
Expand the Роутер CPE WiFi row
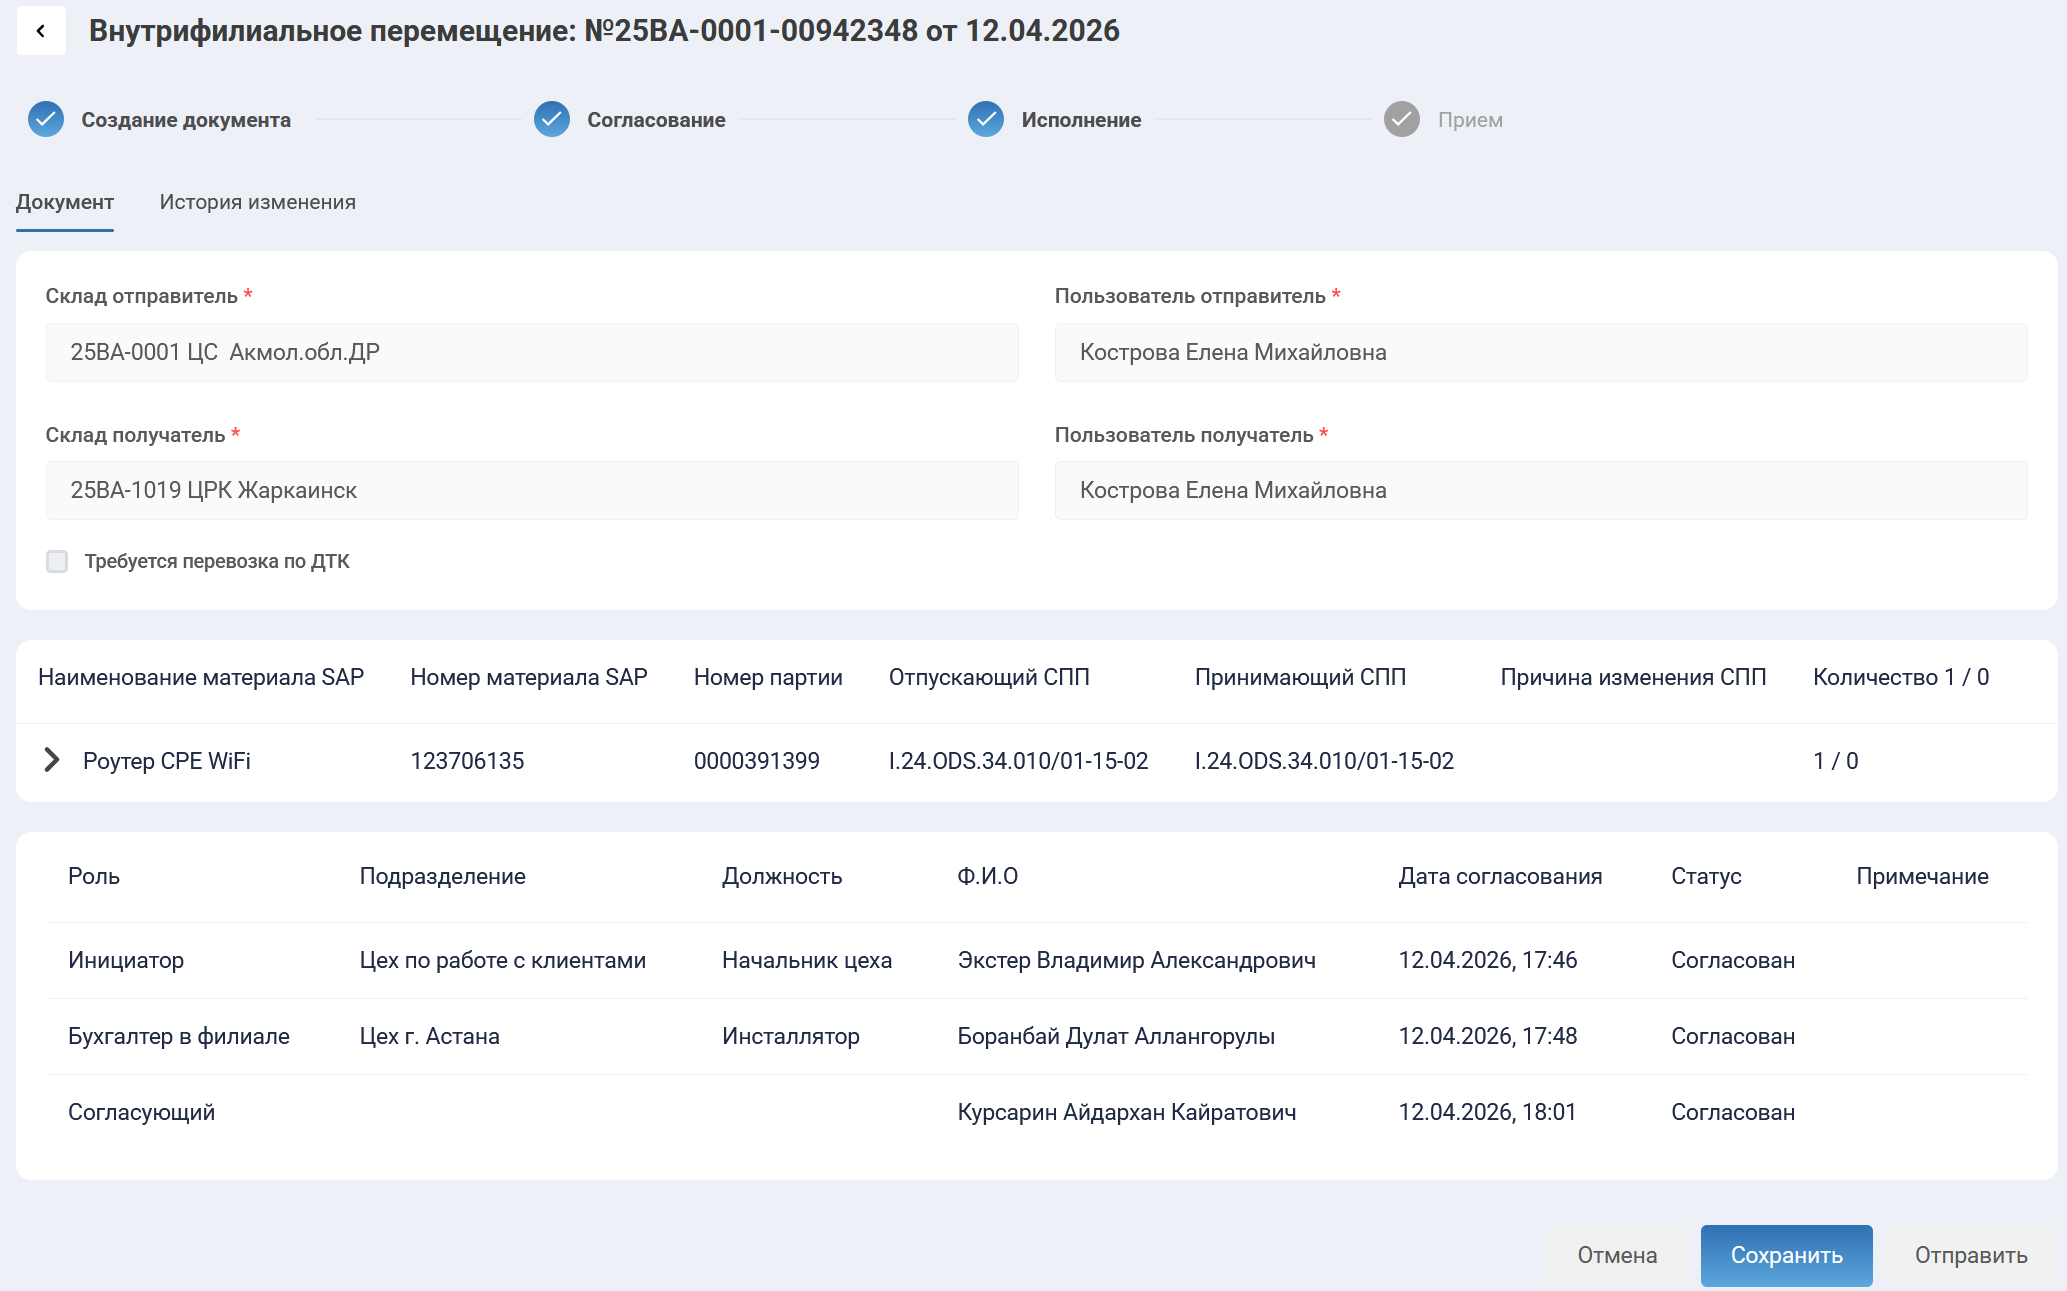pyautogui.click(x=52, y=760)
